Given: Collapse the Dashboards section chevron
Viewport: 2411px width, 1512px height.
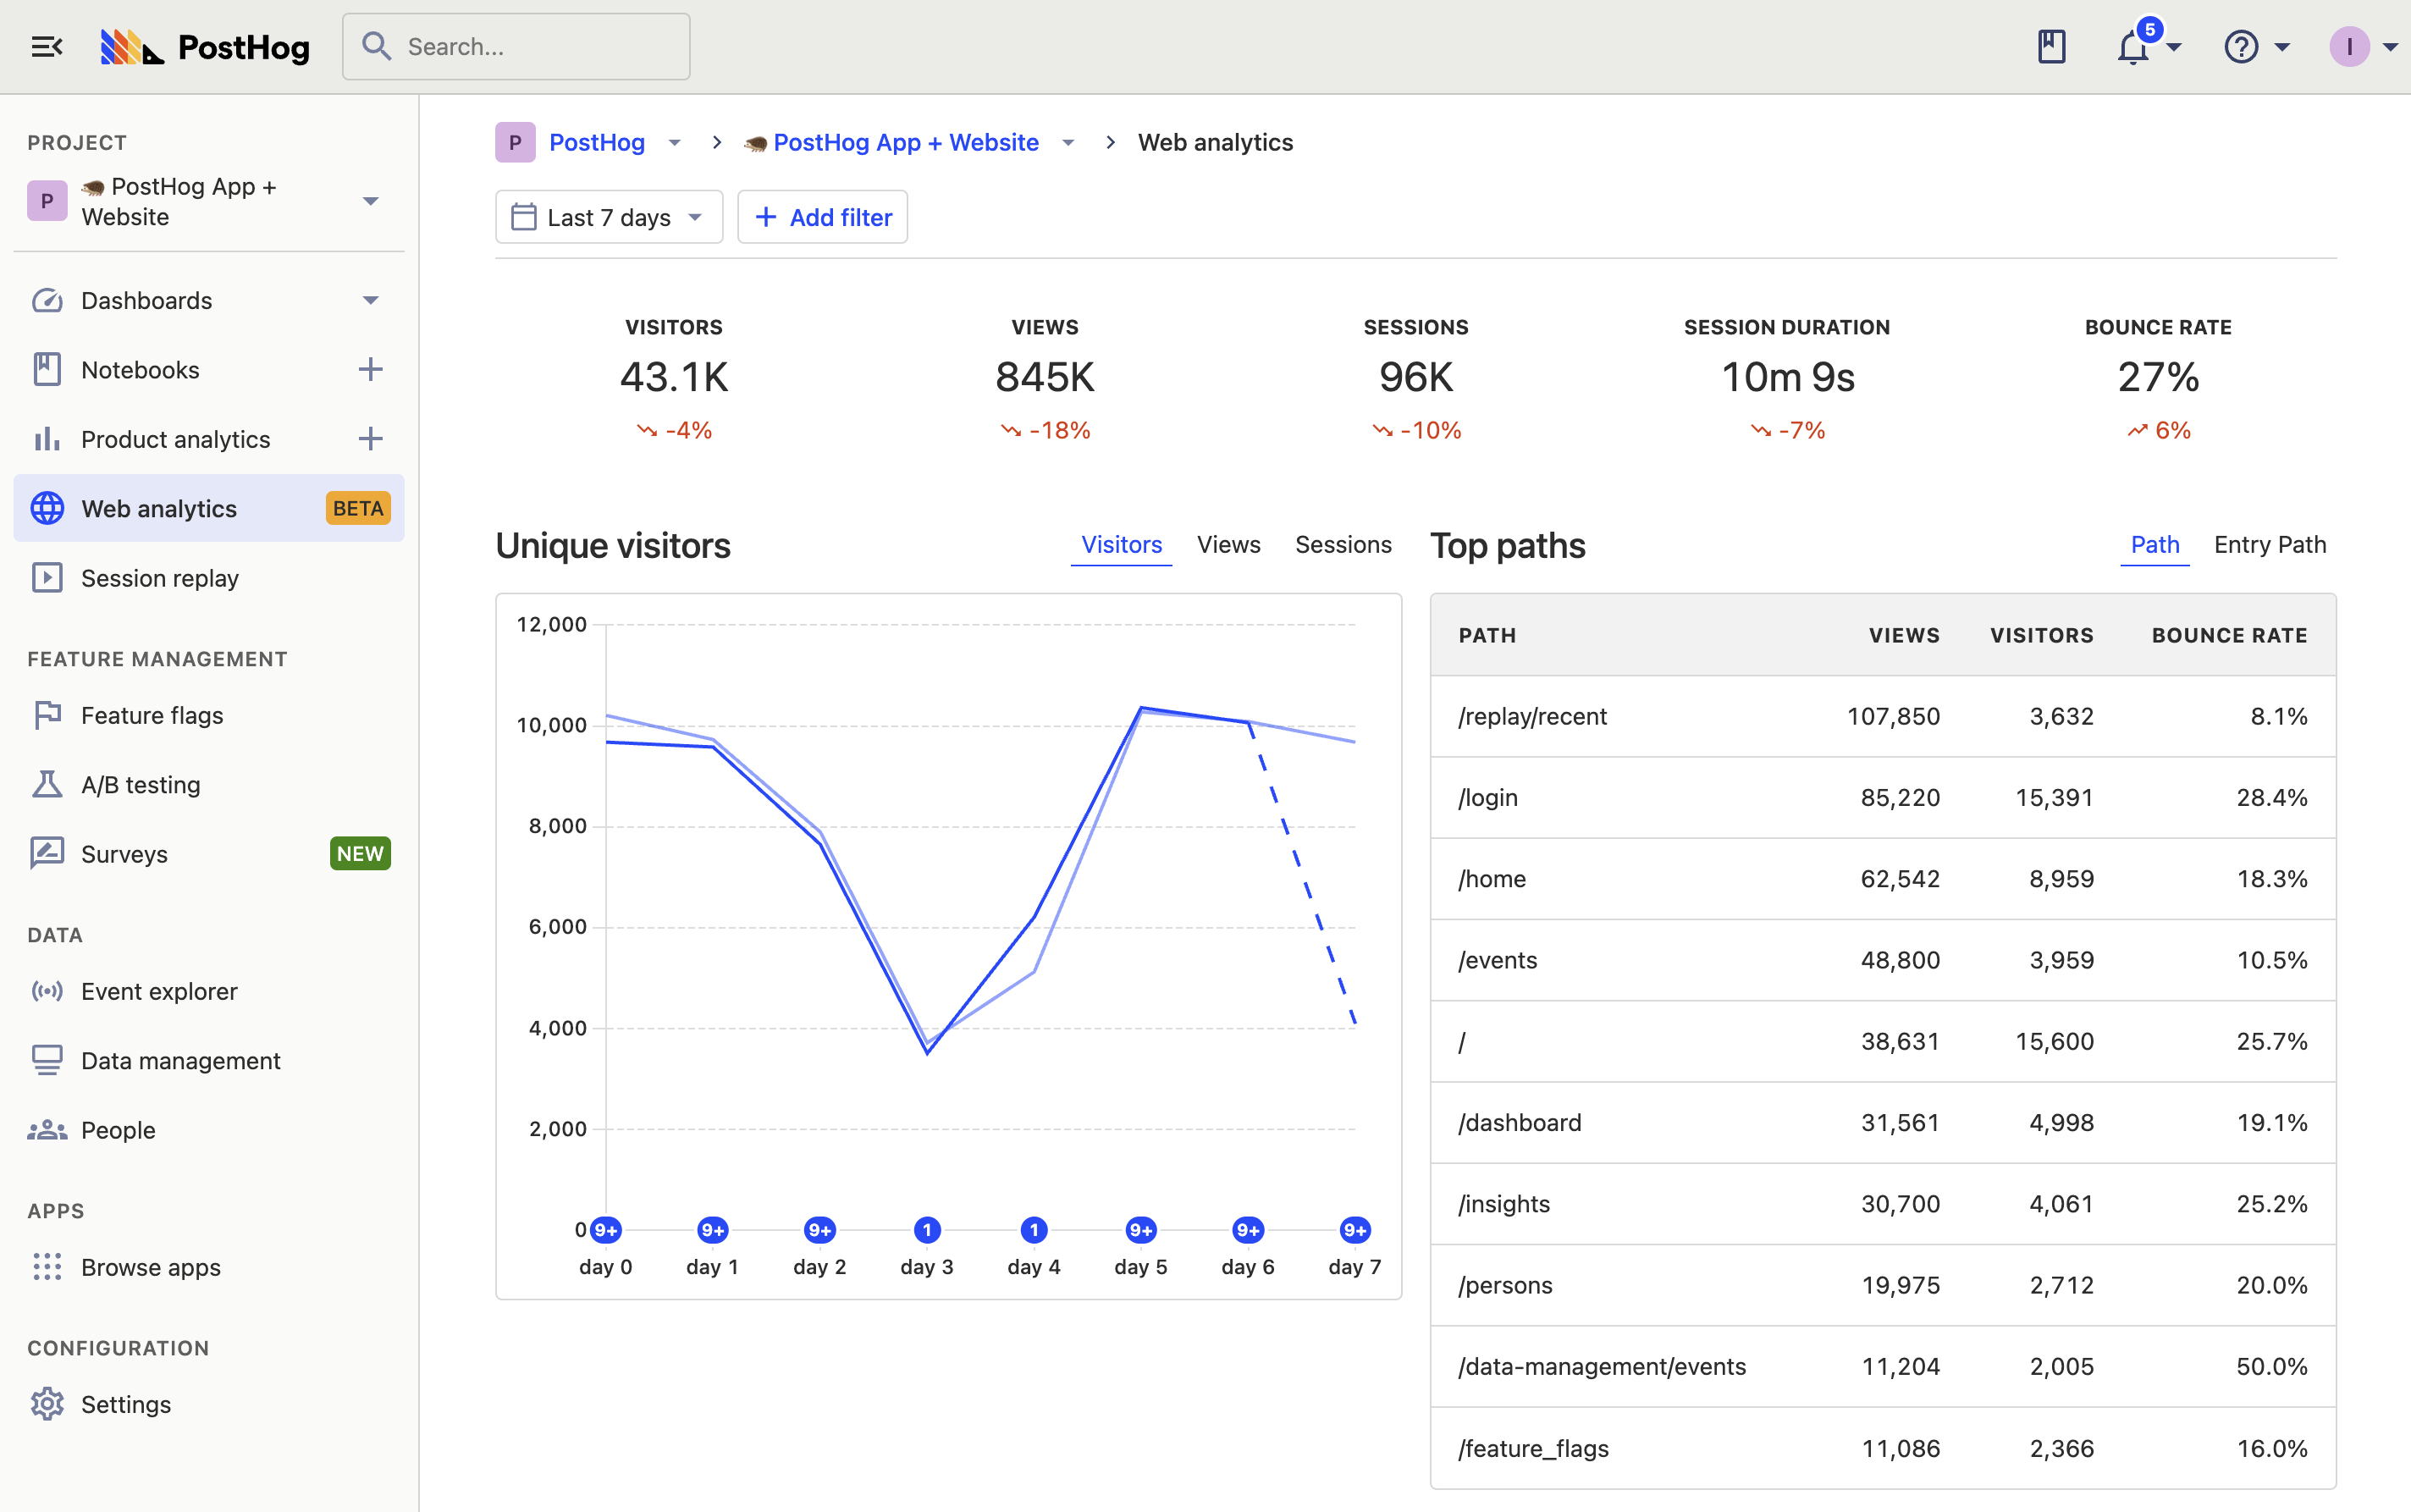Looking at the screenshot, I should (x=370, y=300).
